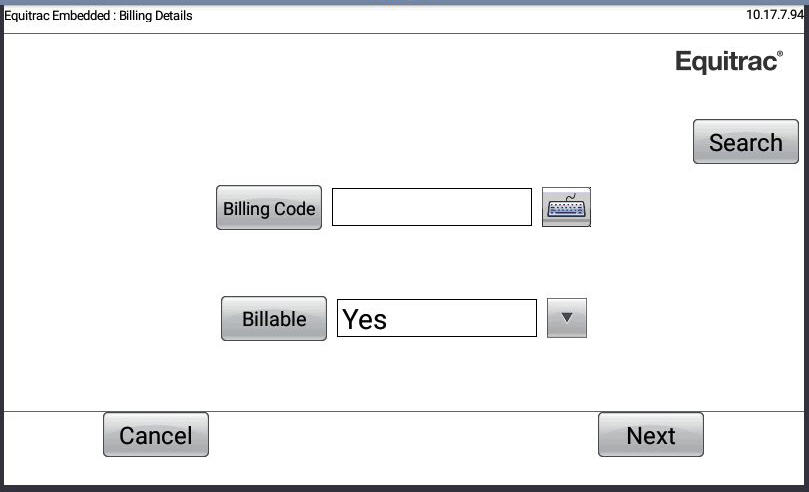
Task: Select the Yes value in Billable field
Action: 366,320
